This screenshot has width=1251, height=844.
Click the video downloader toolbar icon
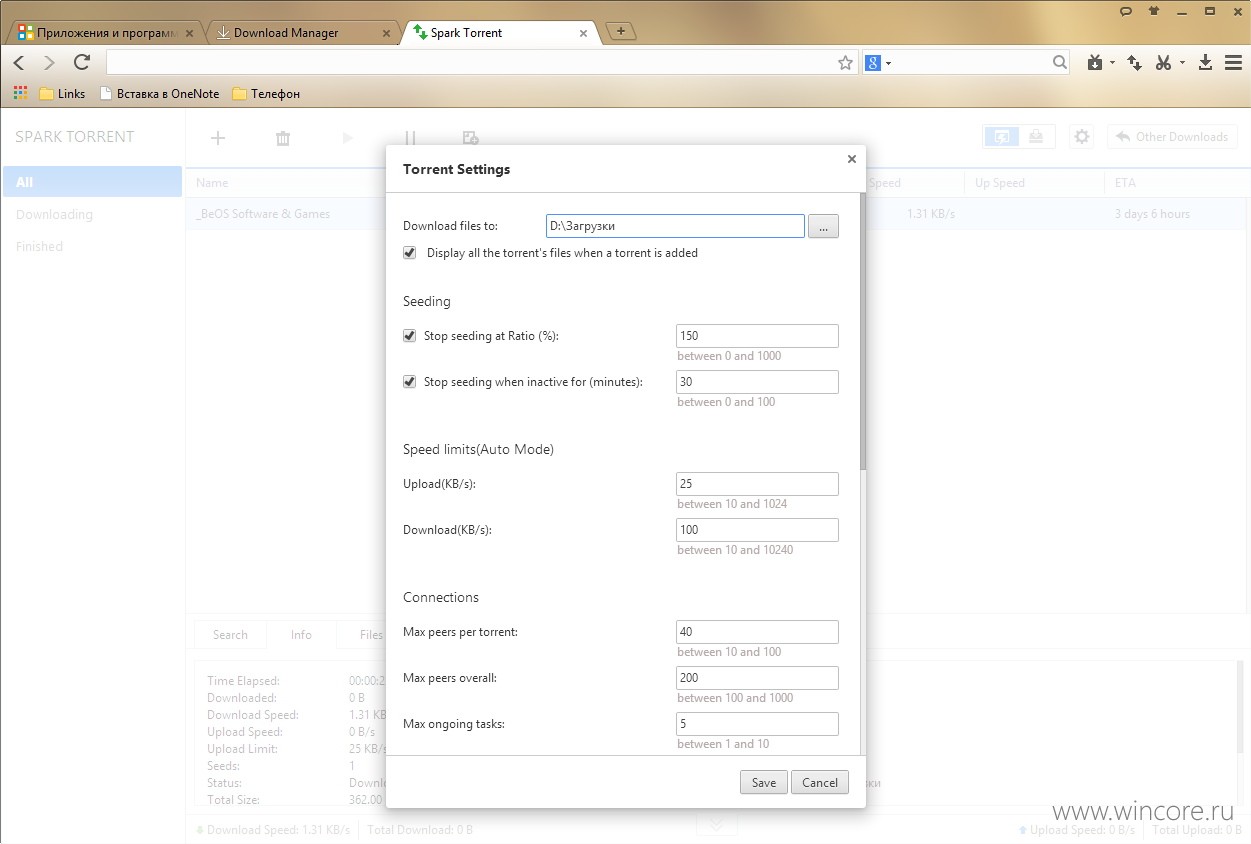point(1096,62)
